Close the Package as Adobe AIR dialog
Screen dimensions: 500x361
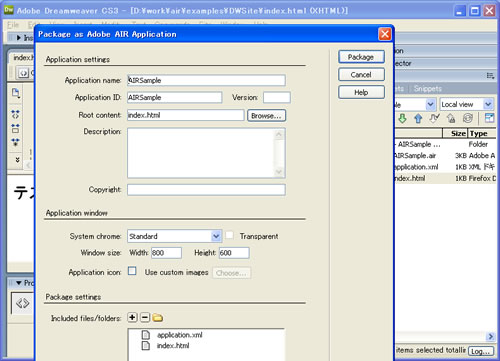(x=385, y=34)
